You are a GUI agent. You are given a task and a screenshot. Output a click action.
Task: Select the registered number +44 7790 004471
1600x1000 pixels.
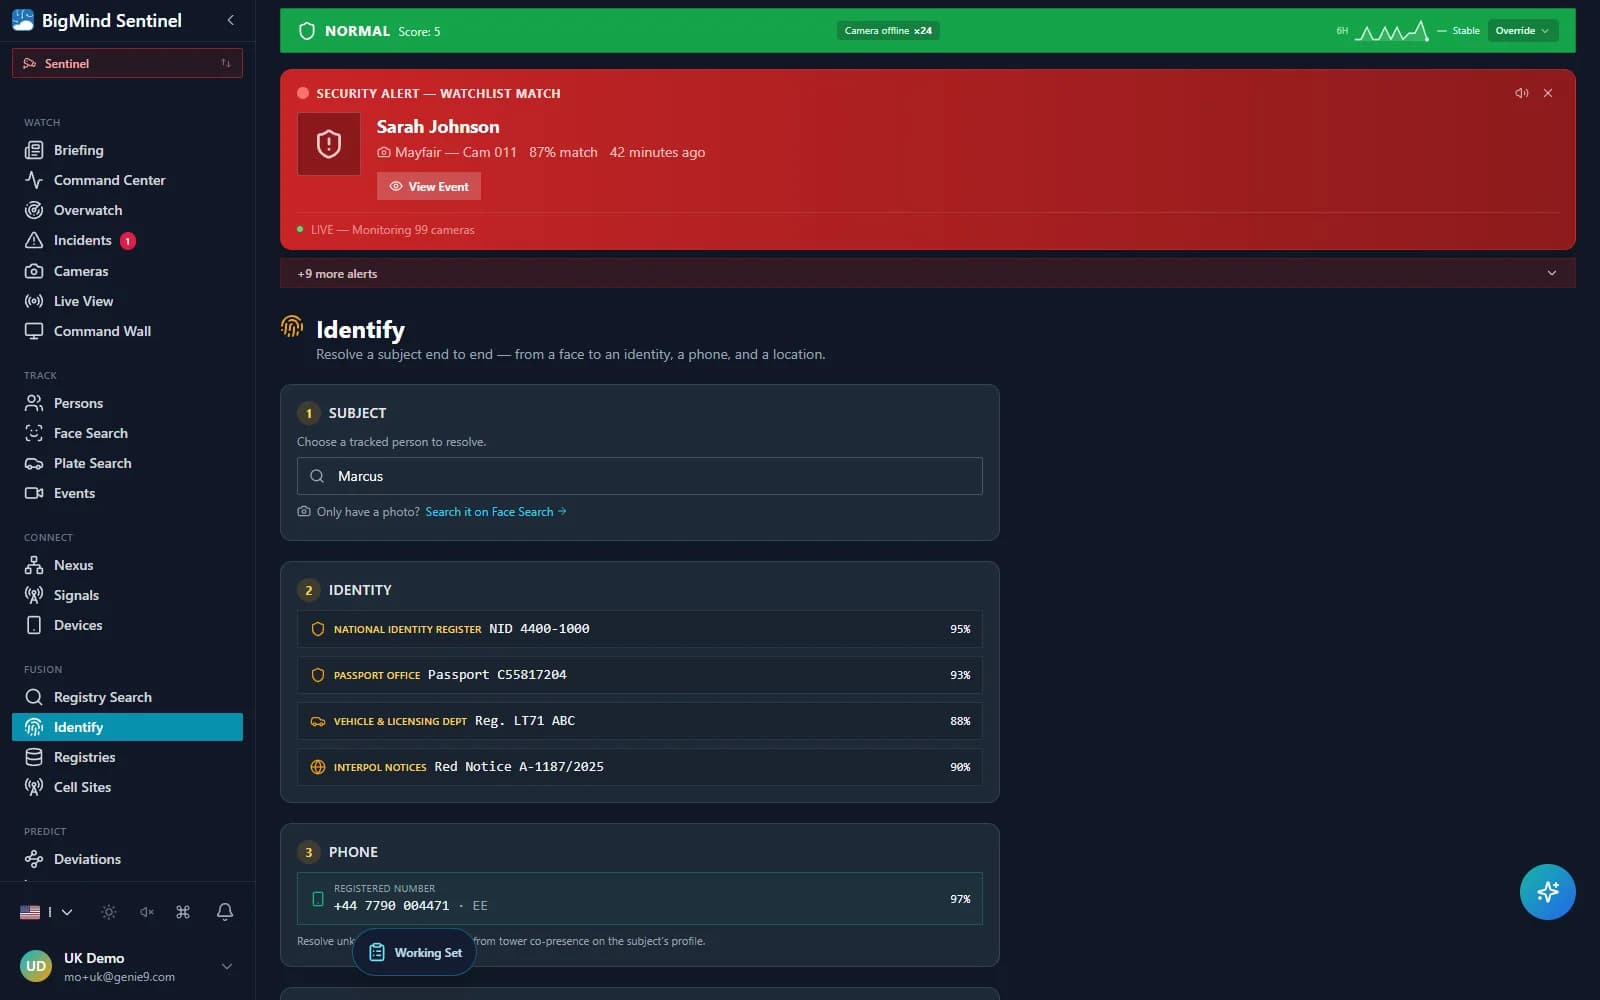pyautogui.click(x=640, y=898)
